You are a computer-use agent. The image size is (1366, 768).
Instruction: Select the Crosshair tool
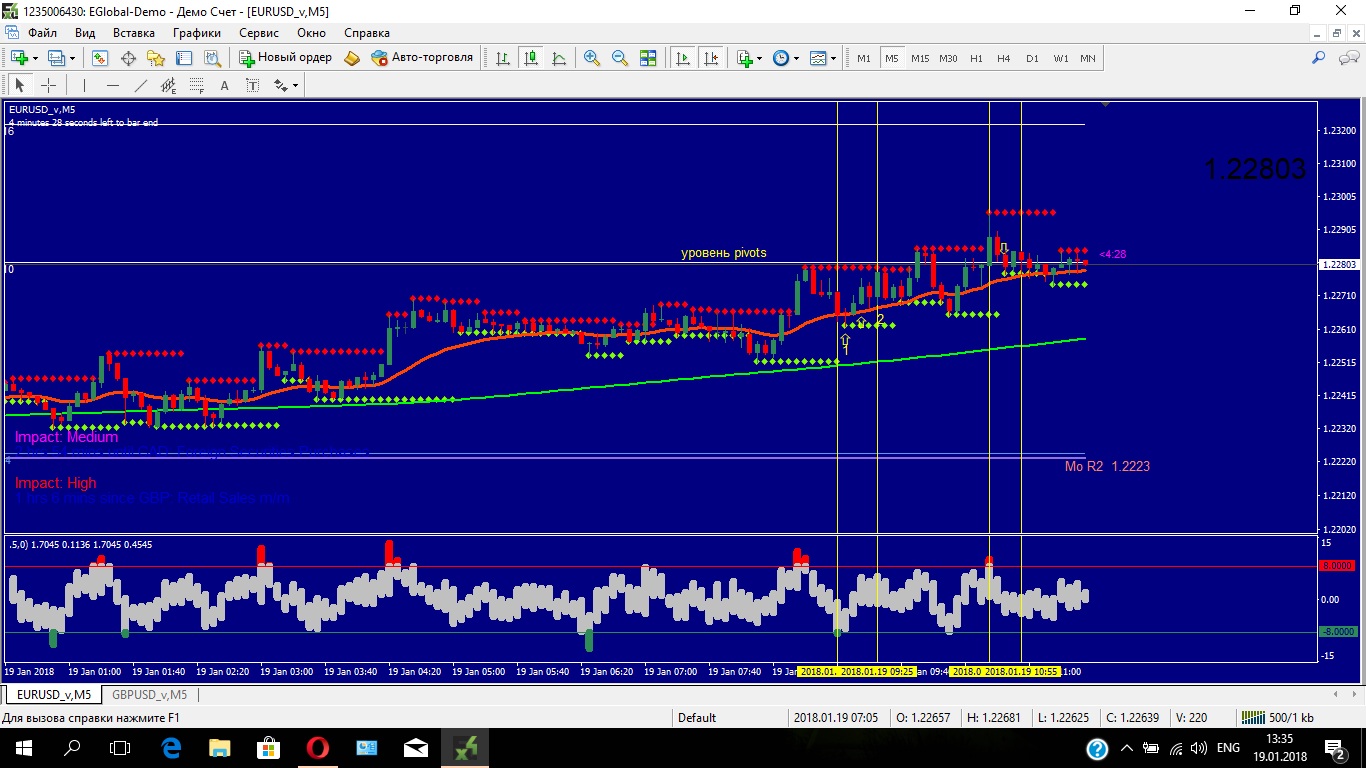tap(48, 85)
